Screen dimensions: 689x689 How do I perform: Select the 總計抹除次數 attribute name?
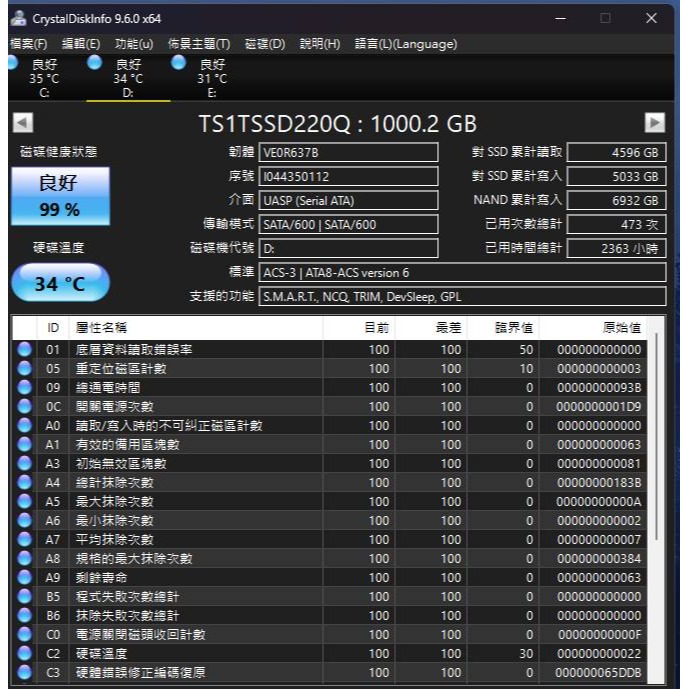114,482
